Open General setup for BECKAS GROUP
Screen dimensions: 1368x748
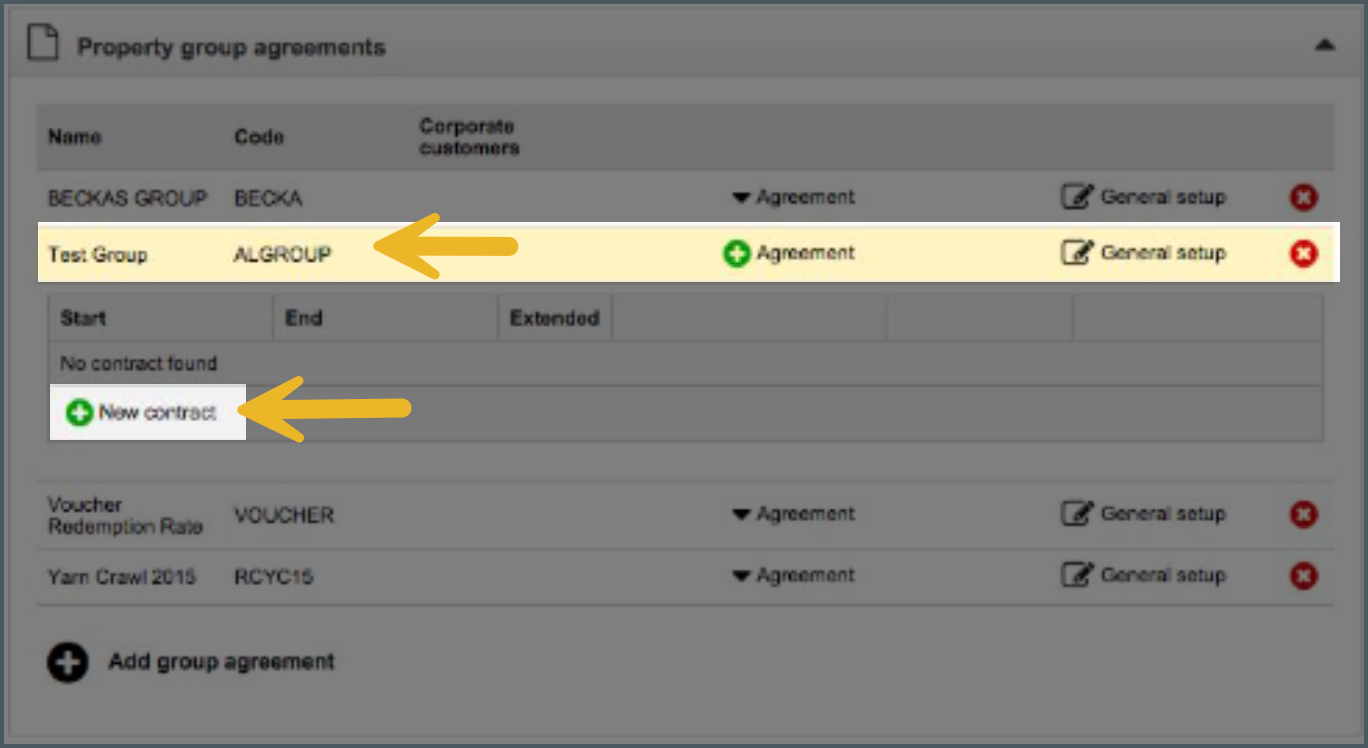coord(1143,198)
